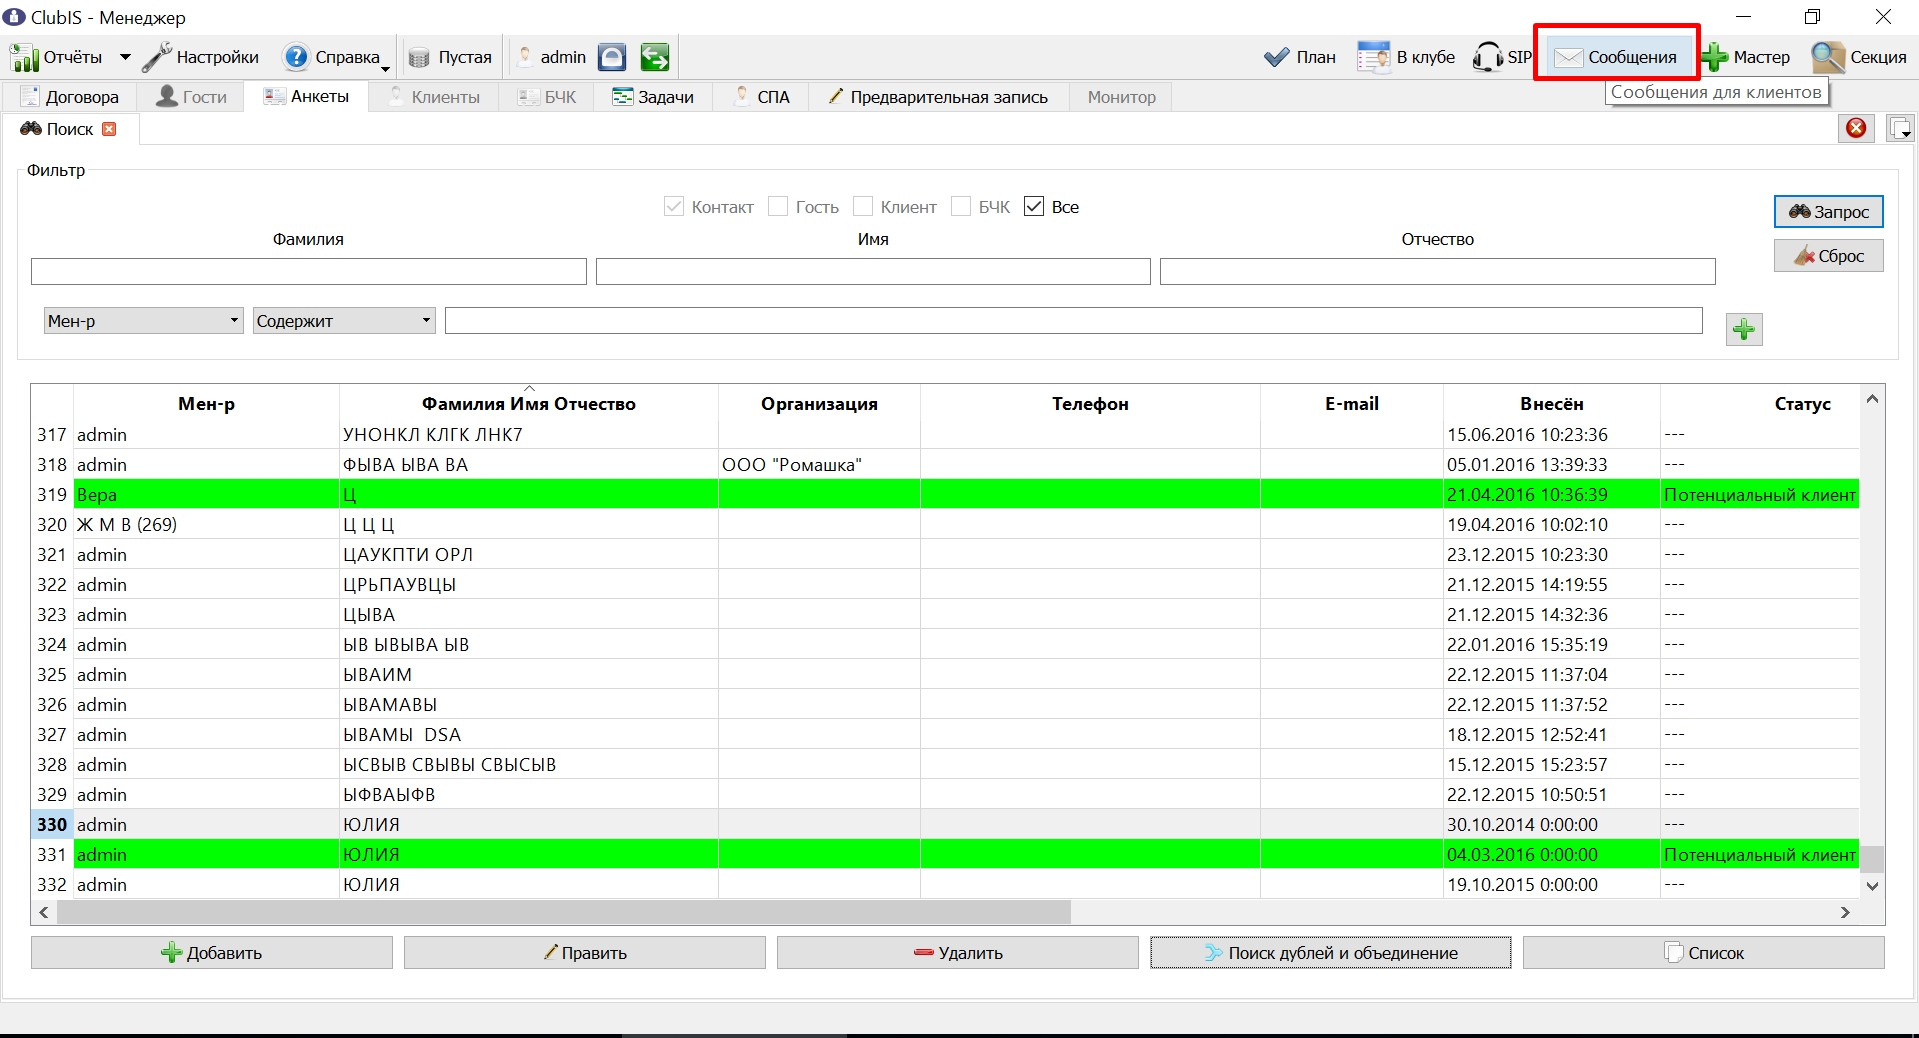The width and height of the screenshot is (1919, 1038).
Task: Expand the Мен-р field dropdown
Action: pos(234,320)
